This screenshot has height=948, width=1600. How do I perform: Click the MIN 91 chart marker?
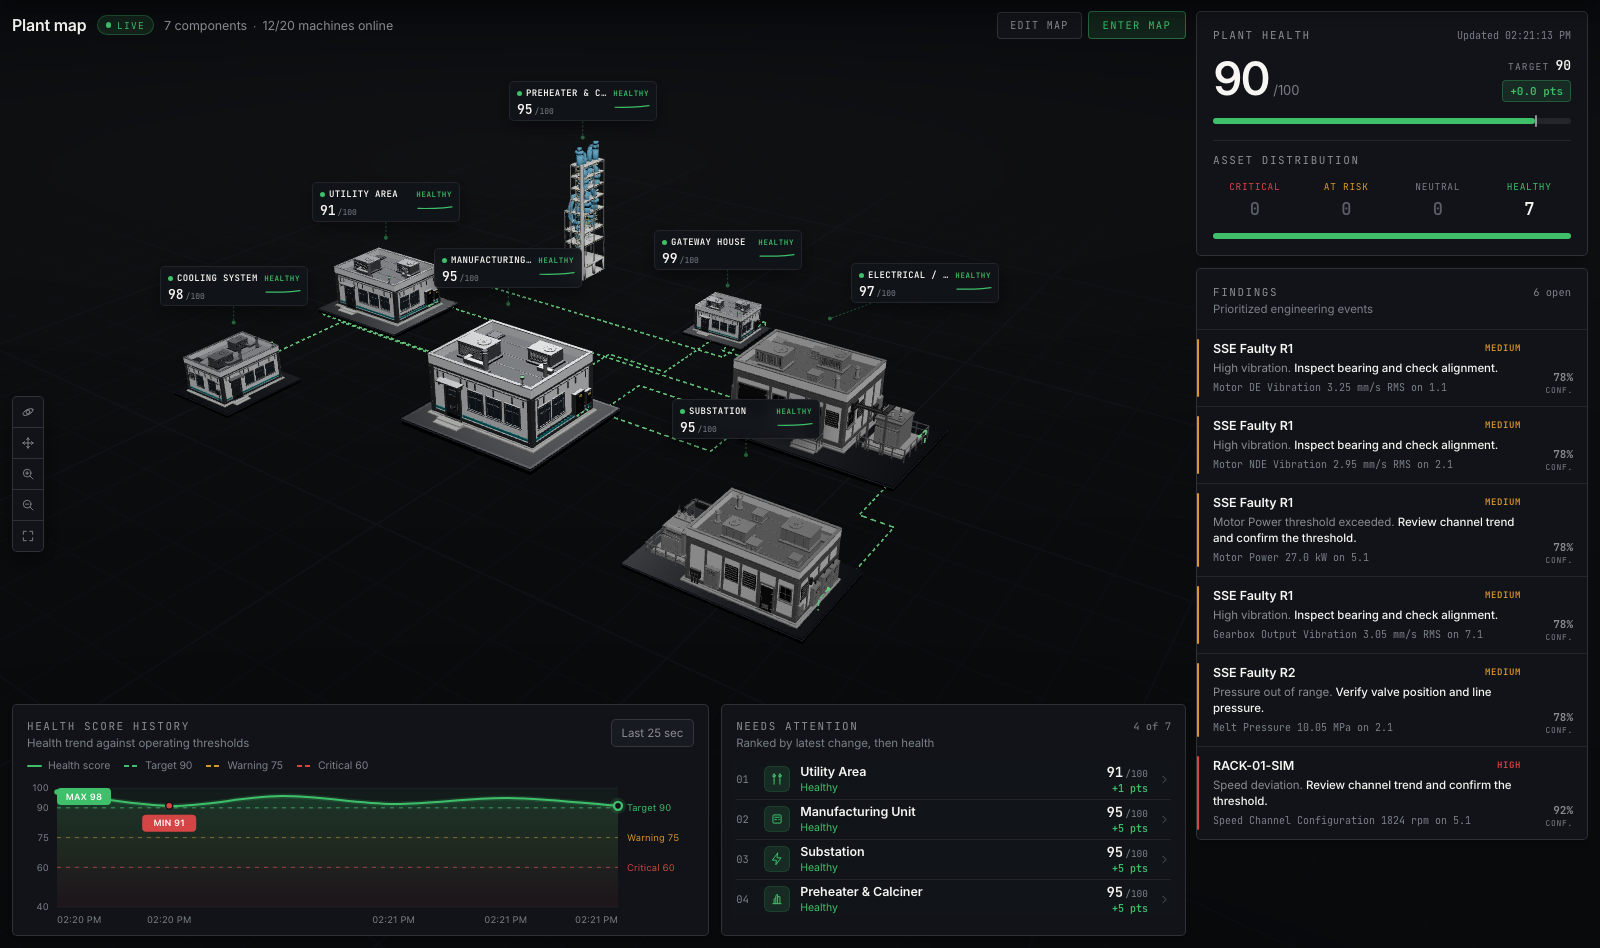point(169,823)
